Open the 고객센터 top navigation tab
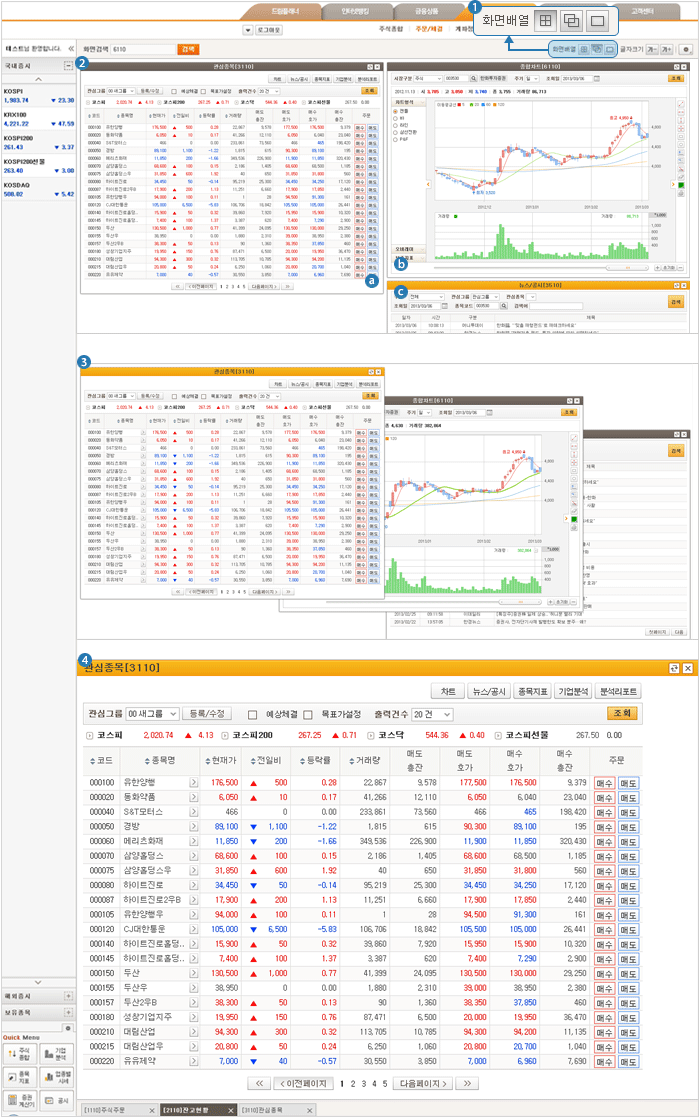700x1118 pixels. point(642,11)
